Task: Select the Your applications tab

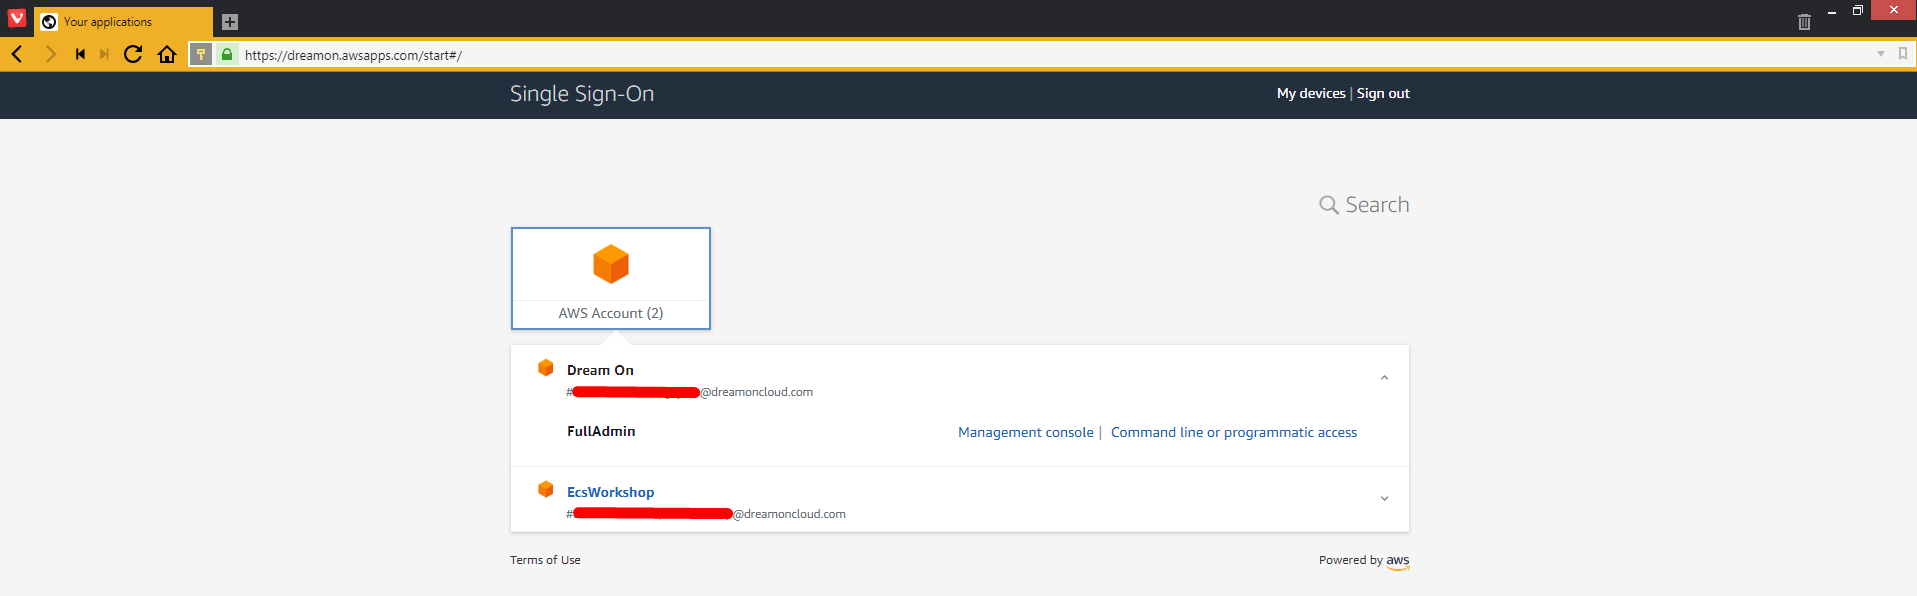Action: [x=123, y=22]
